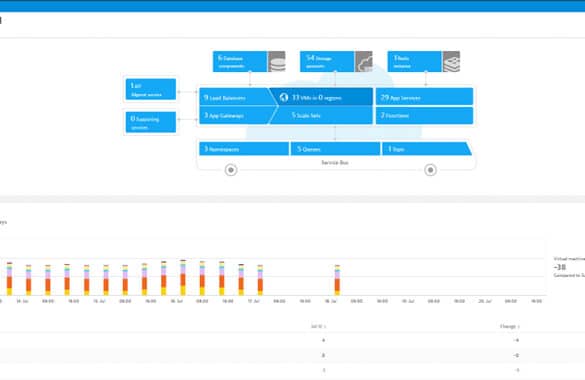Image resolution: width=585 pixels, height=380 pixels.
Task: Open the 0 Supporting services tile
Action: pos(151,122)
